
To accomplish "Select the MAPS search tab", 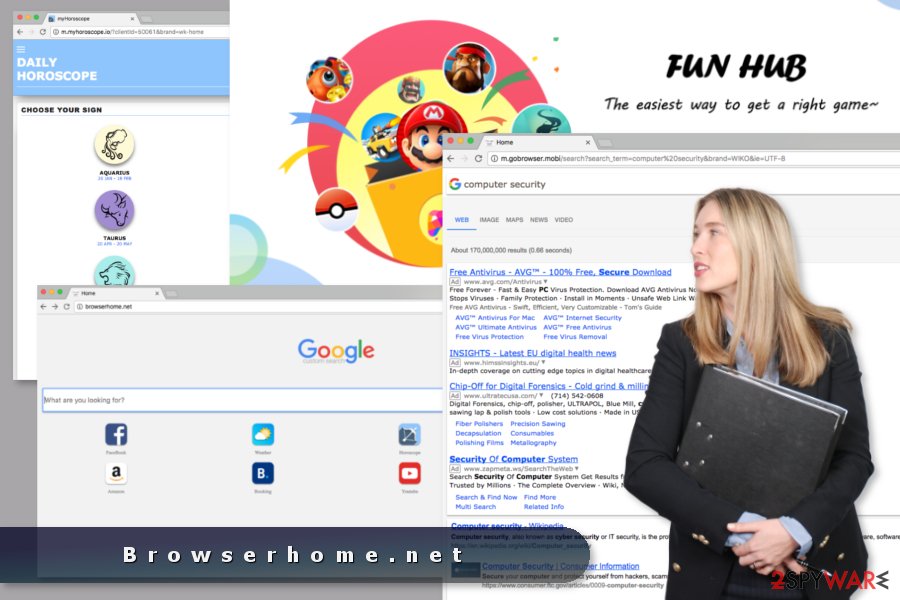I will pyautogui.click(x=514, y=220).
